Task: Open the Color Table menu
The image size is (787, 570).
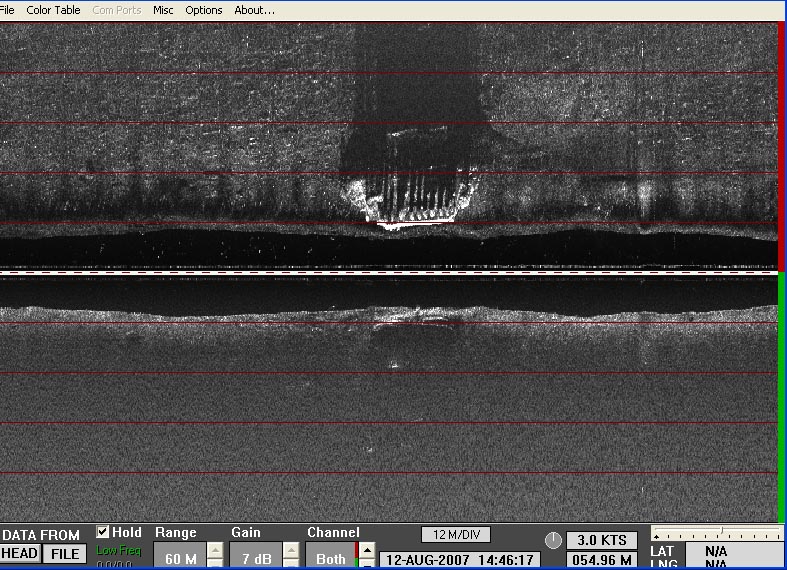Action: [x=53, y=10]
